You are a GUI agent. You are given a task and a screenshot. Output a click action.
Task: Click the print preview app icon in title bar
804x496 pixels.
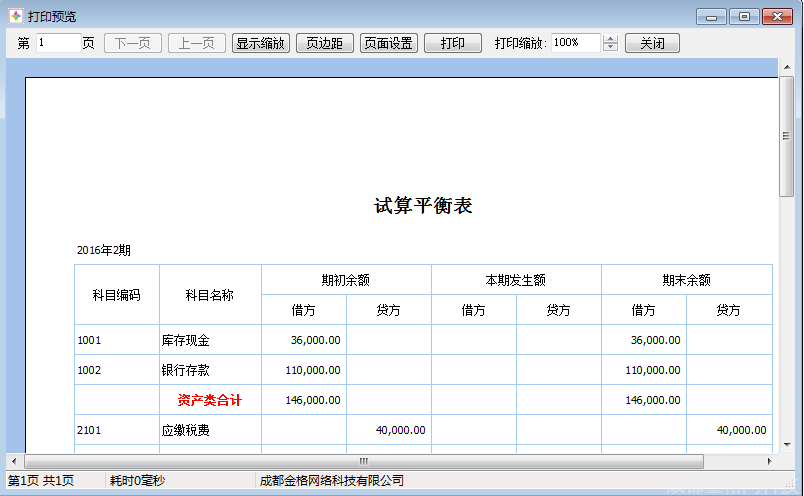click(16, 16)
